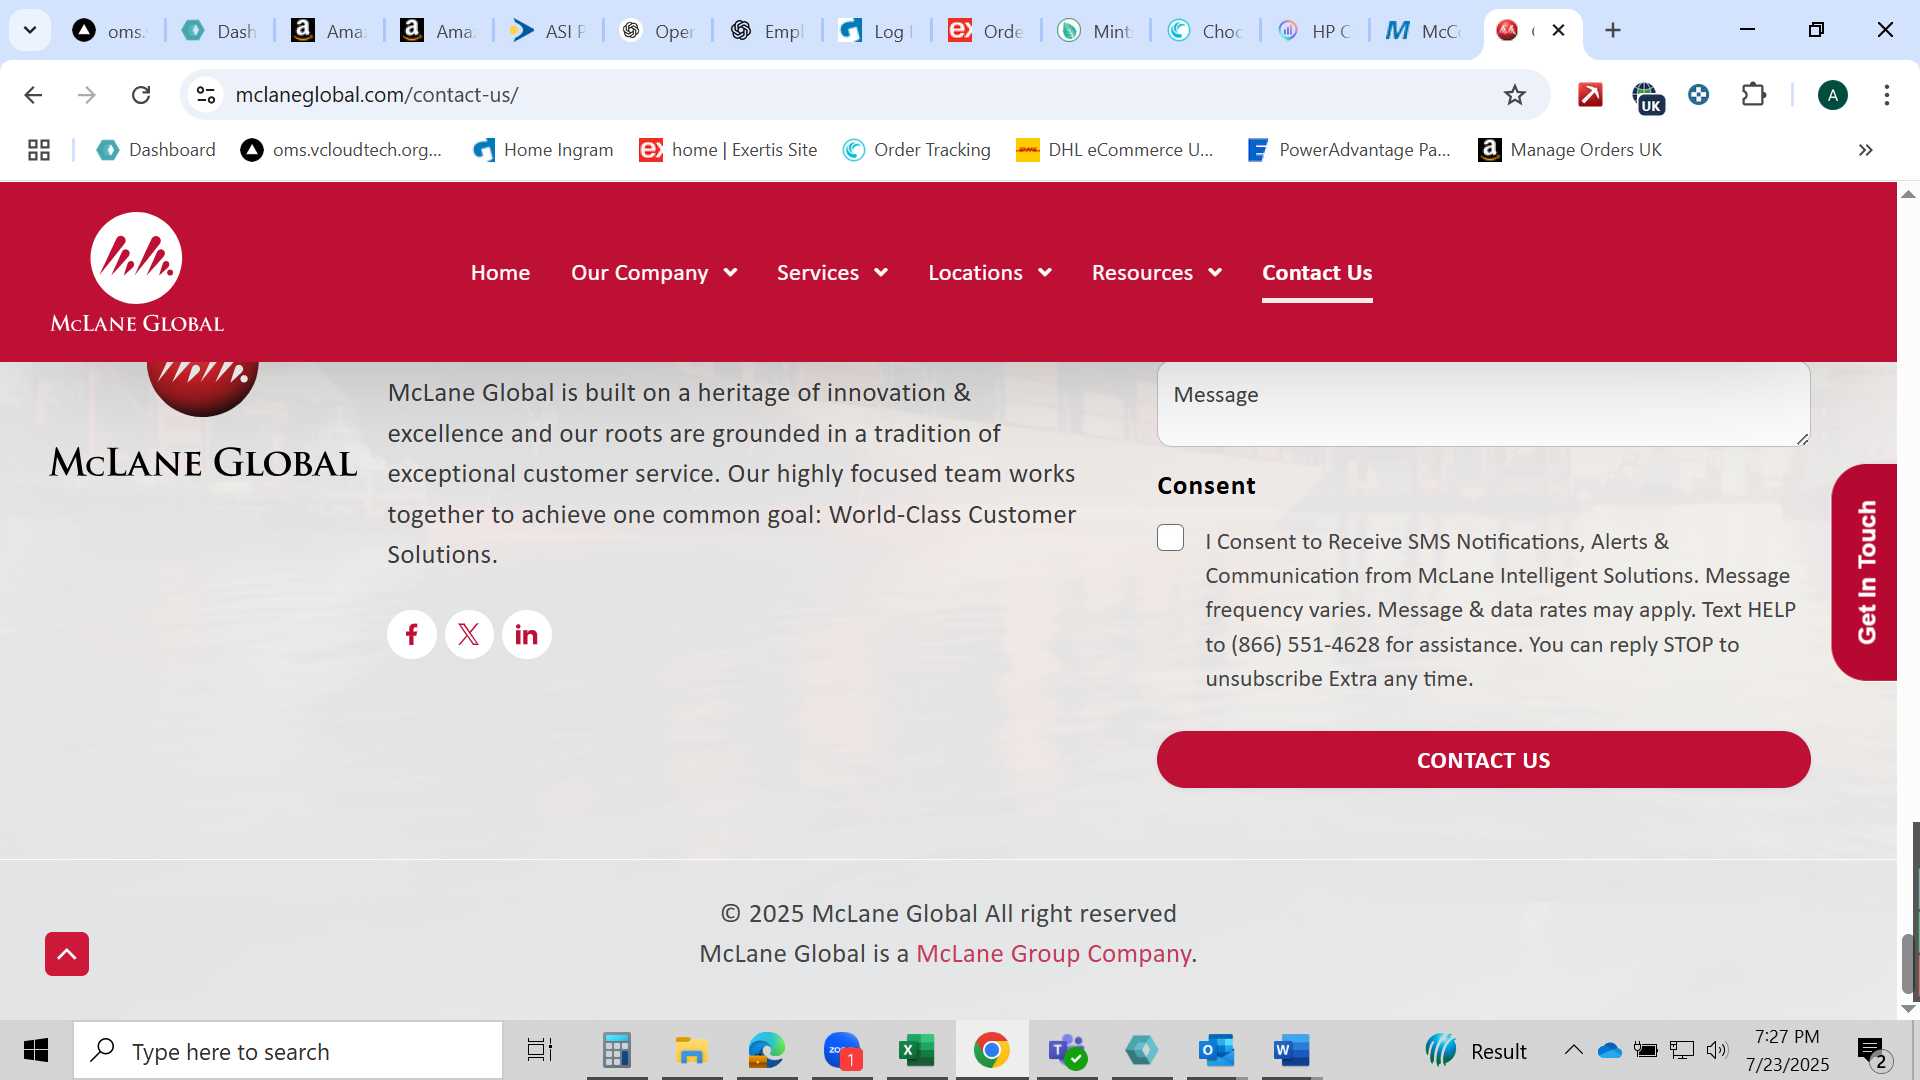Select the Contact Us menu item
The width and height of the screenshot is (1920, 1080).
click(1317, 273)
